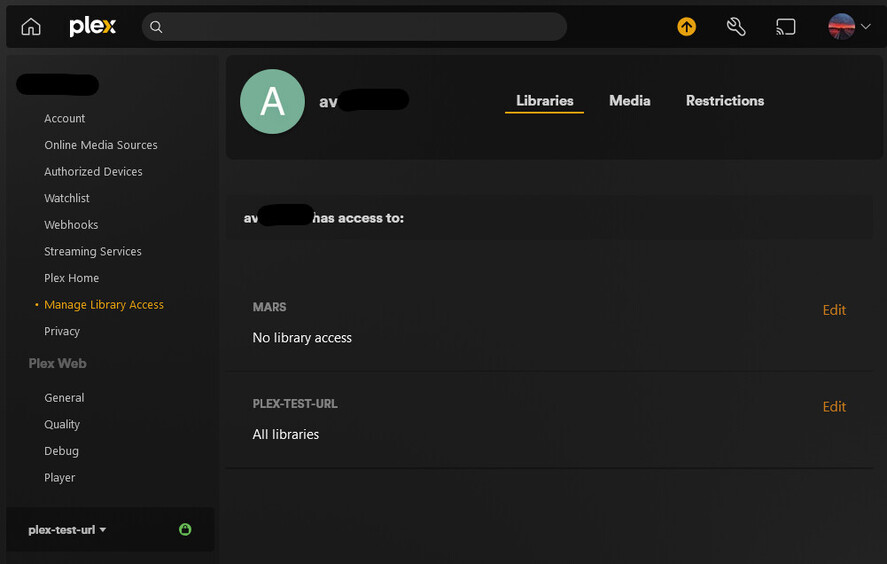
Task: Open Plex Home settings
Action: (72, 278)
